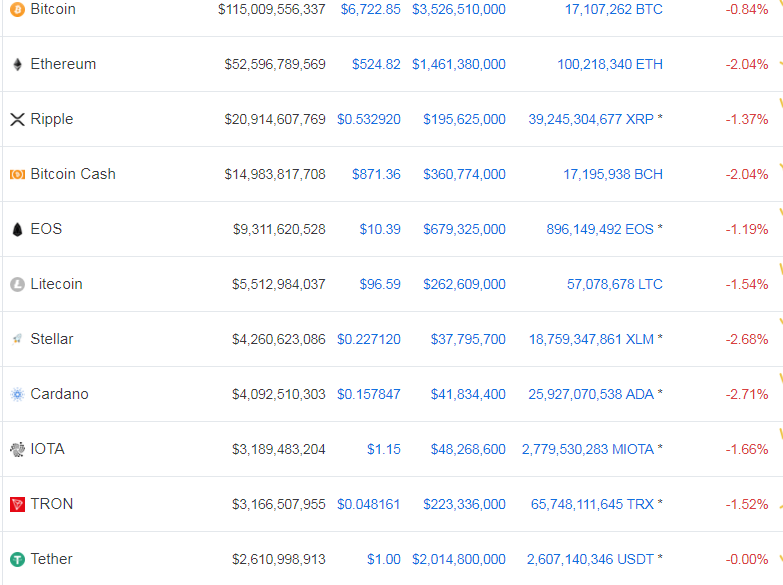Open the EOS coin name link
Screen dimensions: 783x585
46,229
